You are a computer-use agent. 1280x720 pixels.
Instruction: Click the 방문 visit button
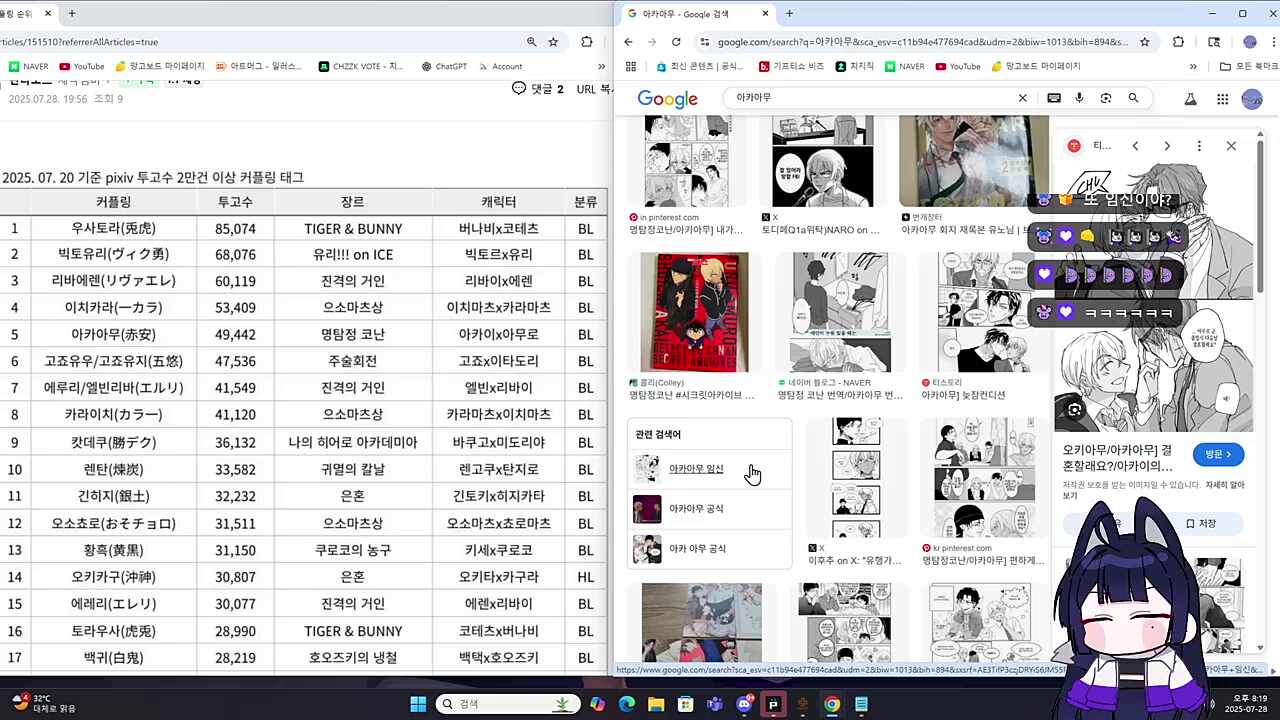[x=1218, y=455]
